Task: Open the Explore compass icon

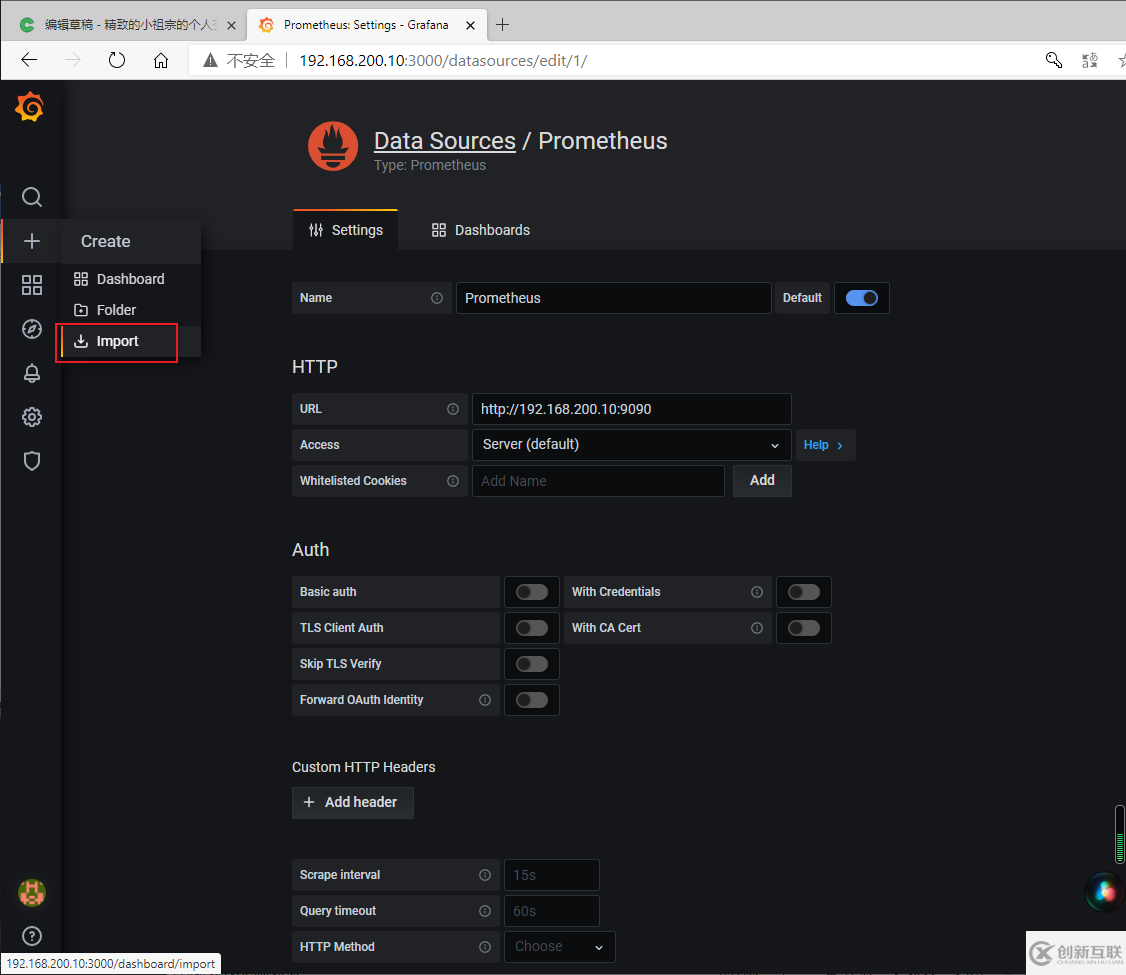Action: click(x=32, y=329)
